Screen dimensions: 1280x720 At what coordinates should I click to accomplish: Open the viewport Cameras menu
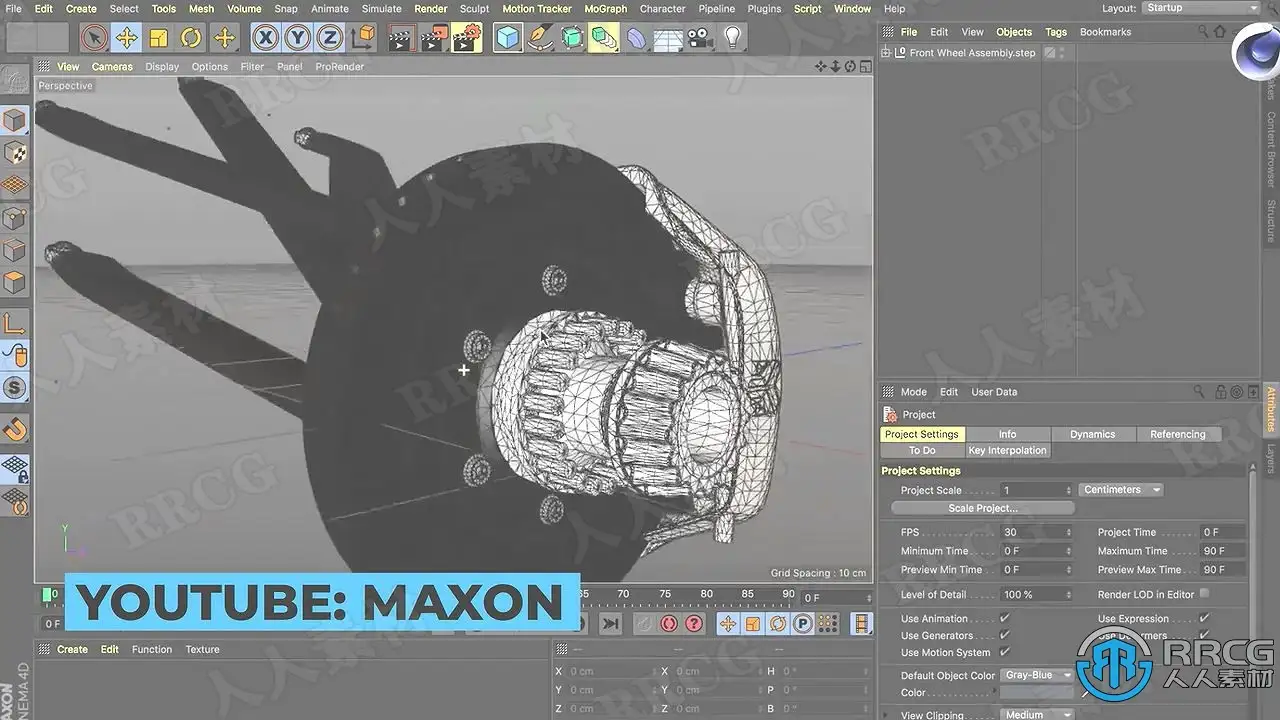(112, 67)
